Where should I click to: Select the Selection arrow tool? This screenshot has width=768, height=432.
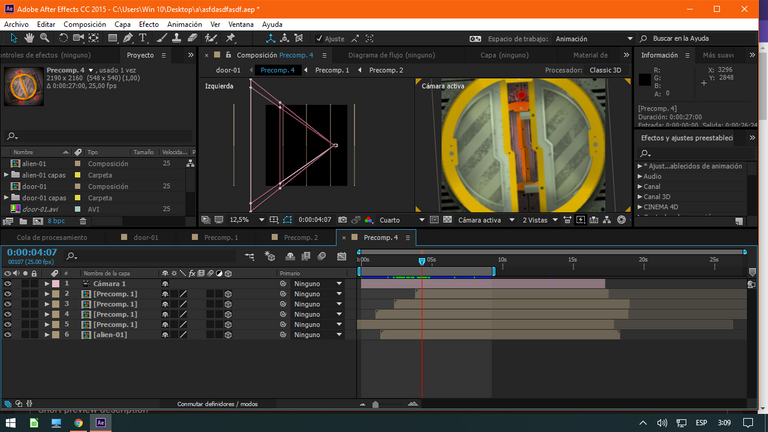(x=13, y=38)
